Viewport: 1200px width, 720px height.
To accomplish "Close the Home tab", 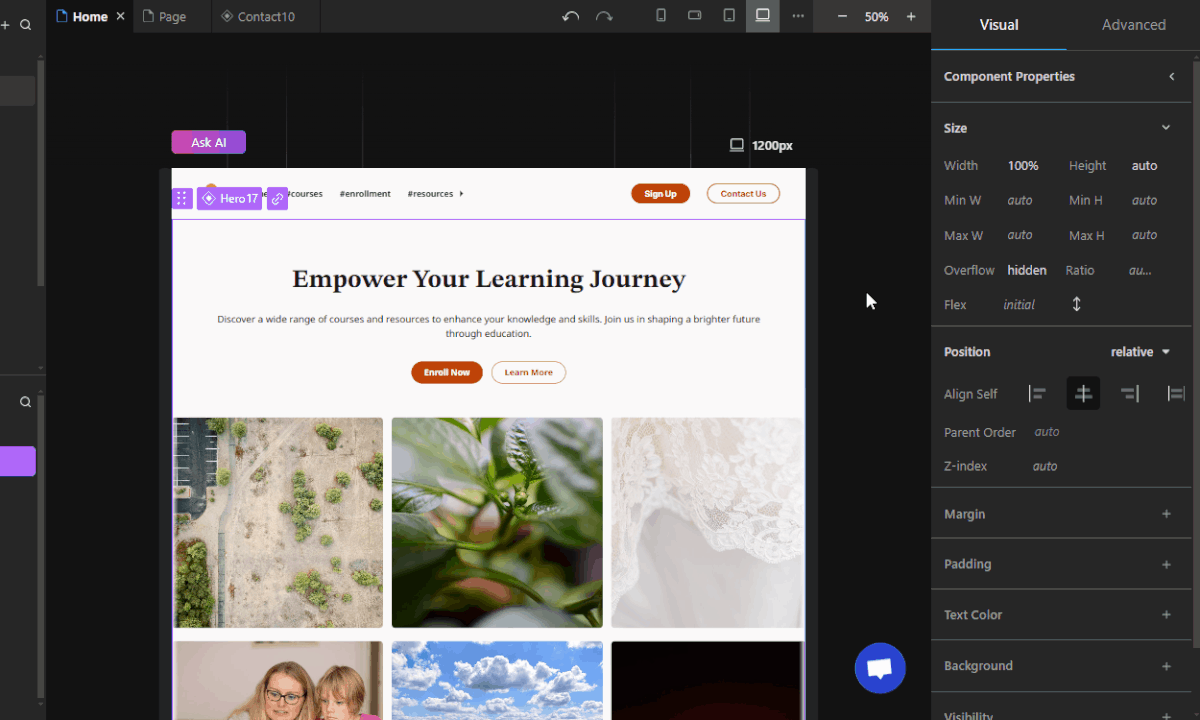I will coord(121,17).
